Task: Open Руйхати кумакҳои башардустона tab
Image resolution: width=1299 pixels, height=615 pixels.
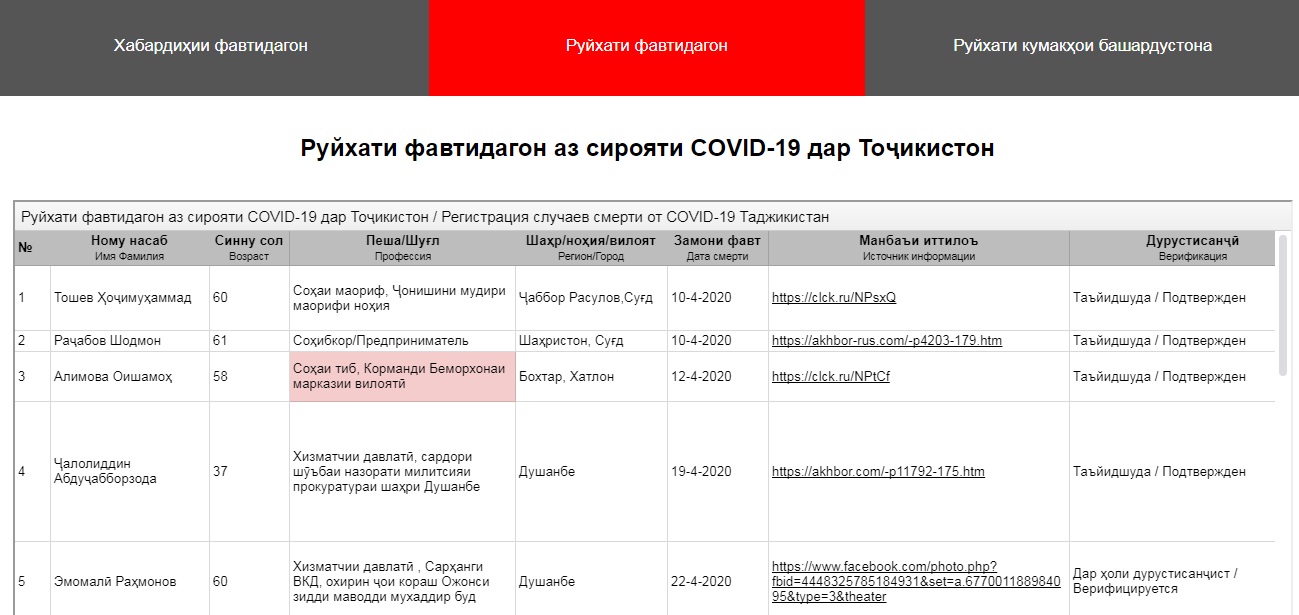Action: [1082, 46]
